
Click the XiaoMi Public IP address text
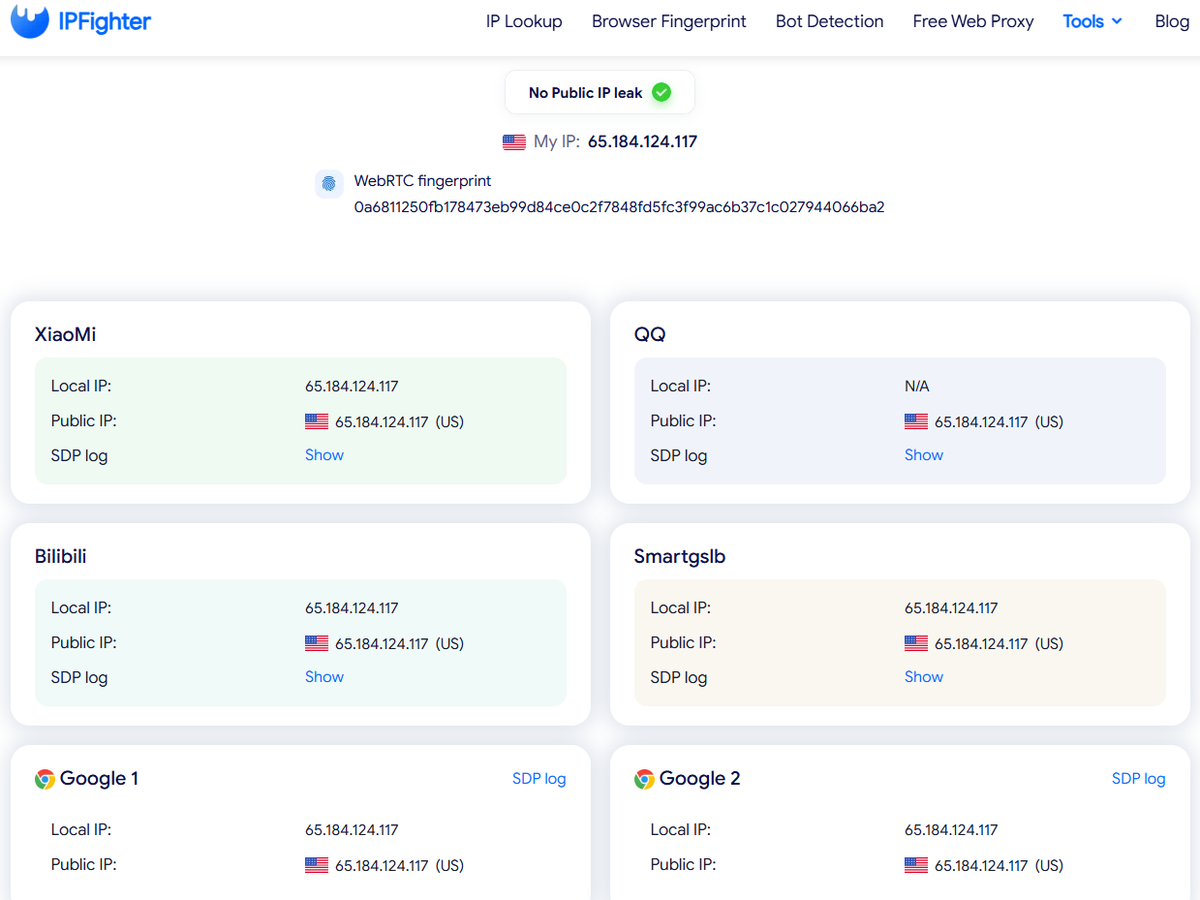pos(382,422)
